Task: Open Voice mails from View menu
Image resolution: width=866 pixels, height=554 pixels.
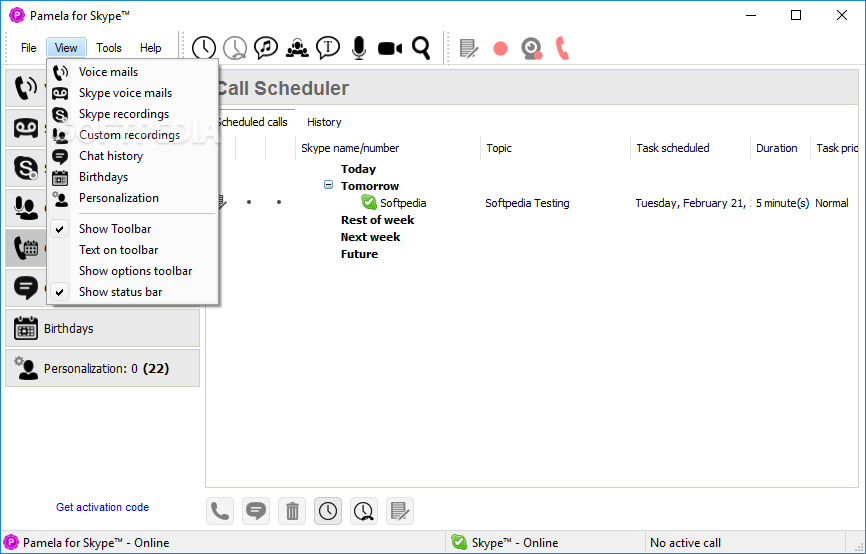Action: (x=133, y=72)
